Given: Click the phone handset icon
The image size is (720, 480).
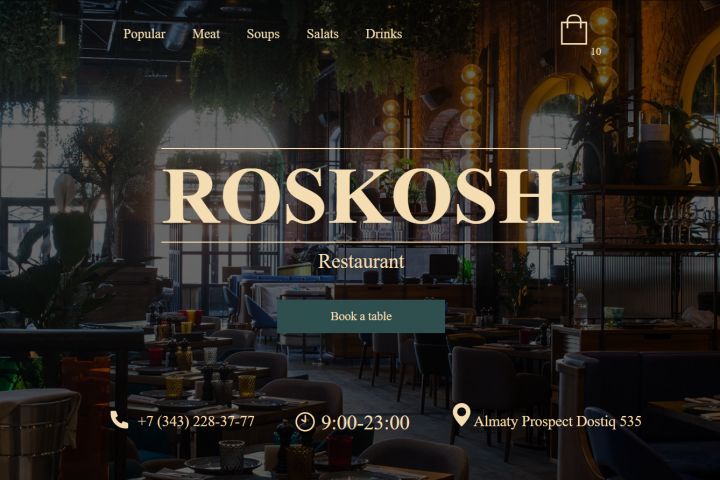Looking at the screenshot, I should pos(119,420).
